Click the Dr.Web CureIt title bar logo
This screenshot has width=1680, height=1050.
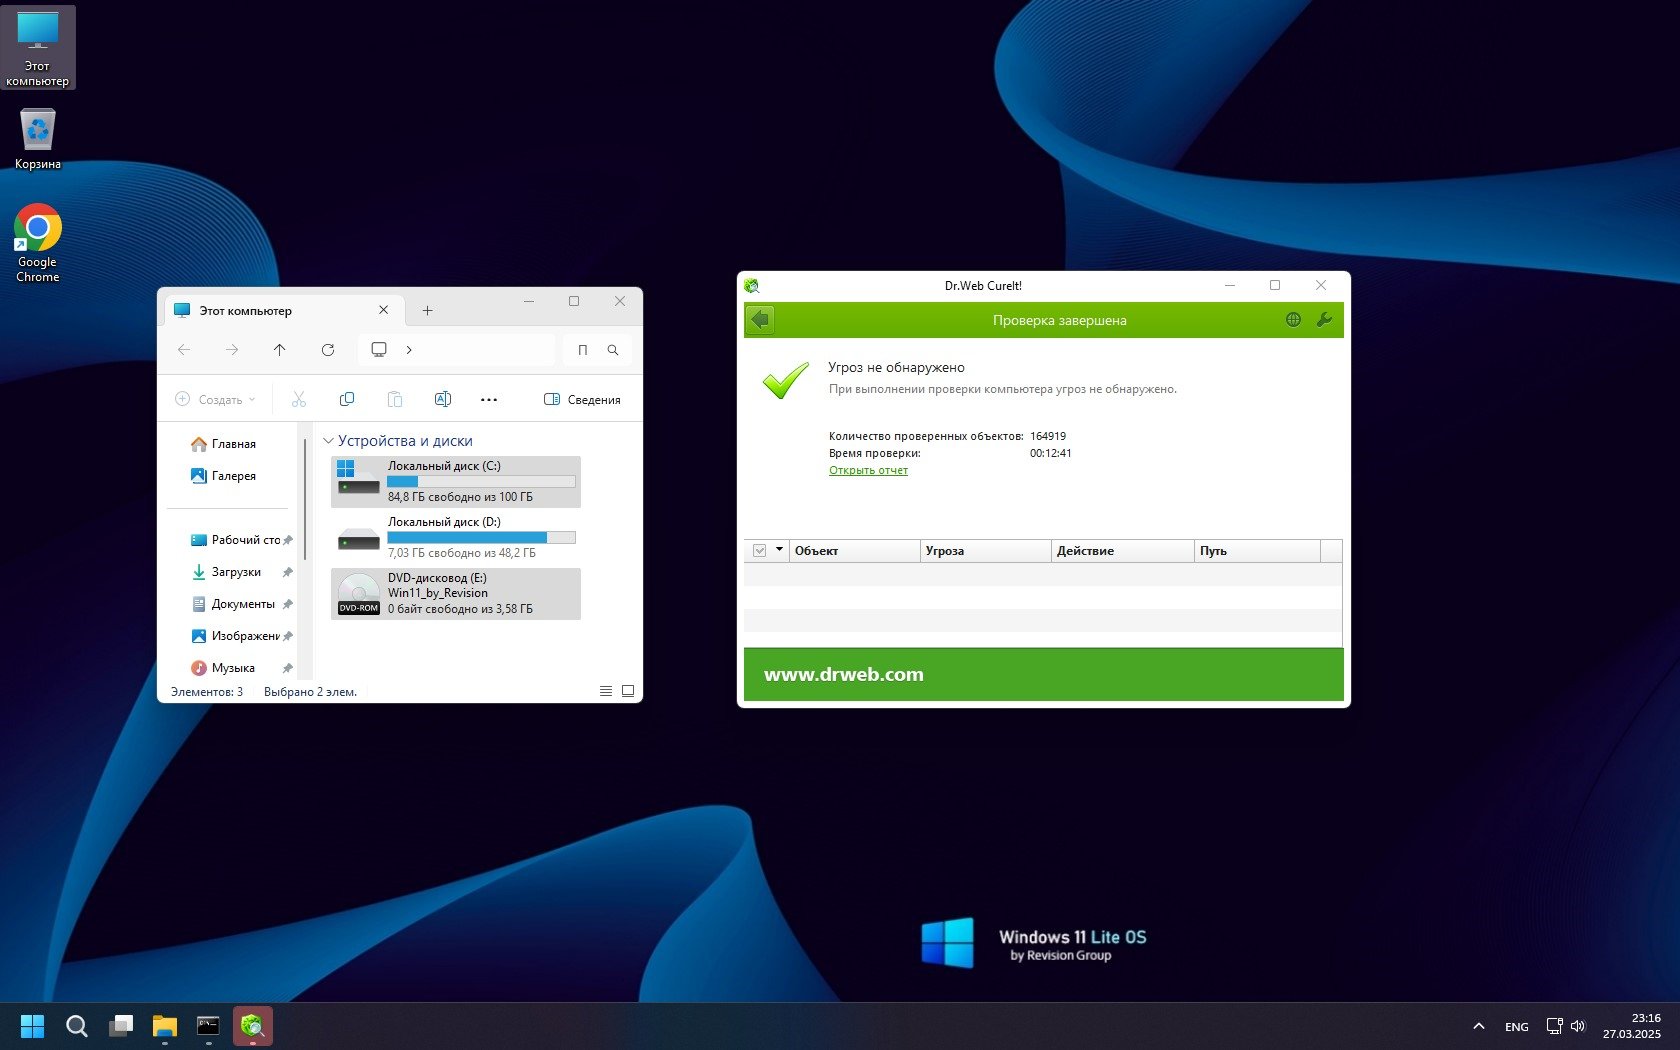click(x=752, y=286)
